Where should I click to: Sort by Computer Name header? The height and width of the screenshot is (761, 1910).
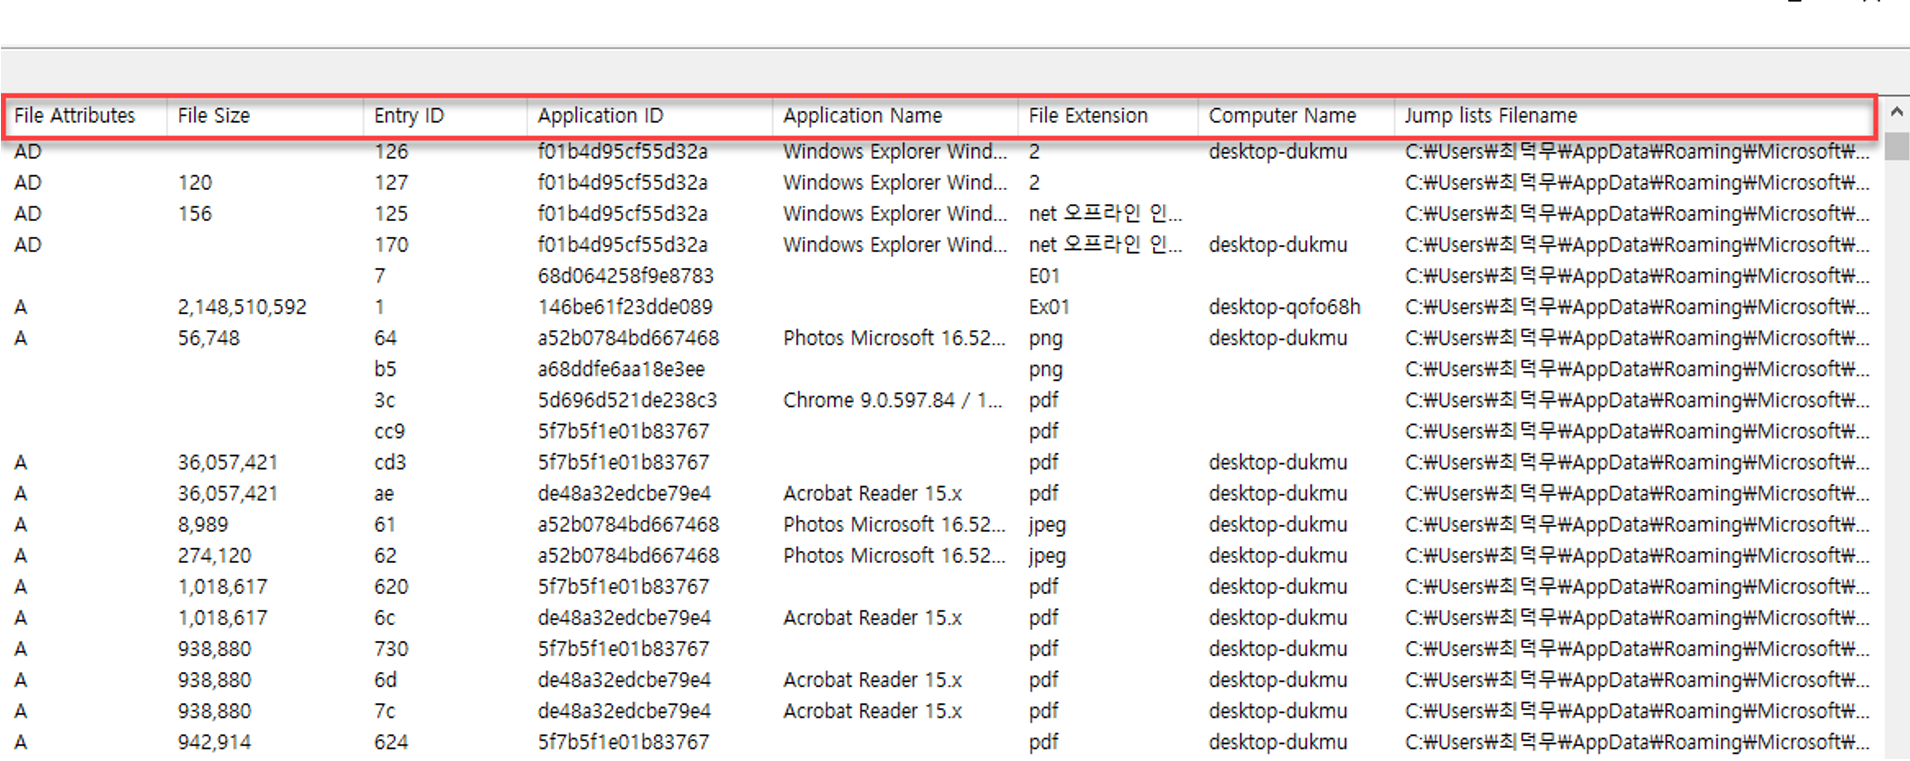click(x=1282, y=116)
